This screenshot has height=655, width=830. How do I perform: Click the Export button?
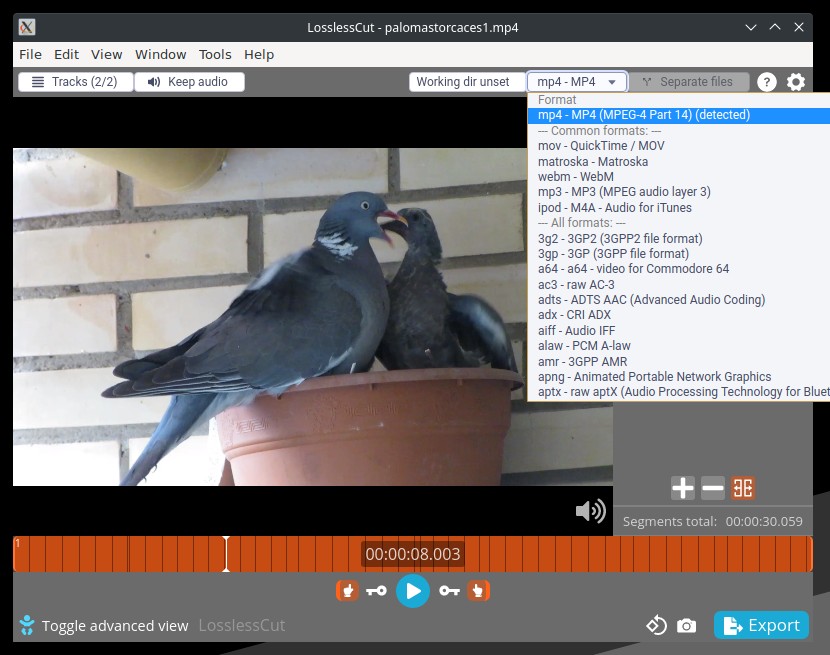[x=761, y=625]
